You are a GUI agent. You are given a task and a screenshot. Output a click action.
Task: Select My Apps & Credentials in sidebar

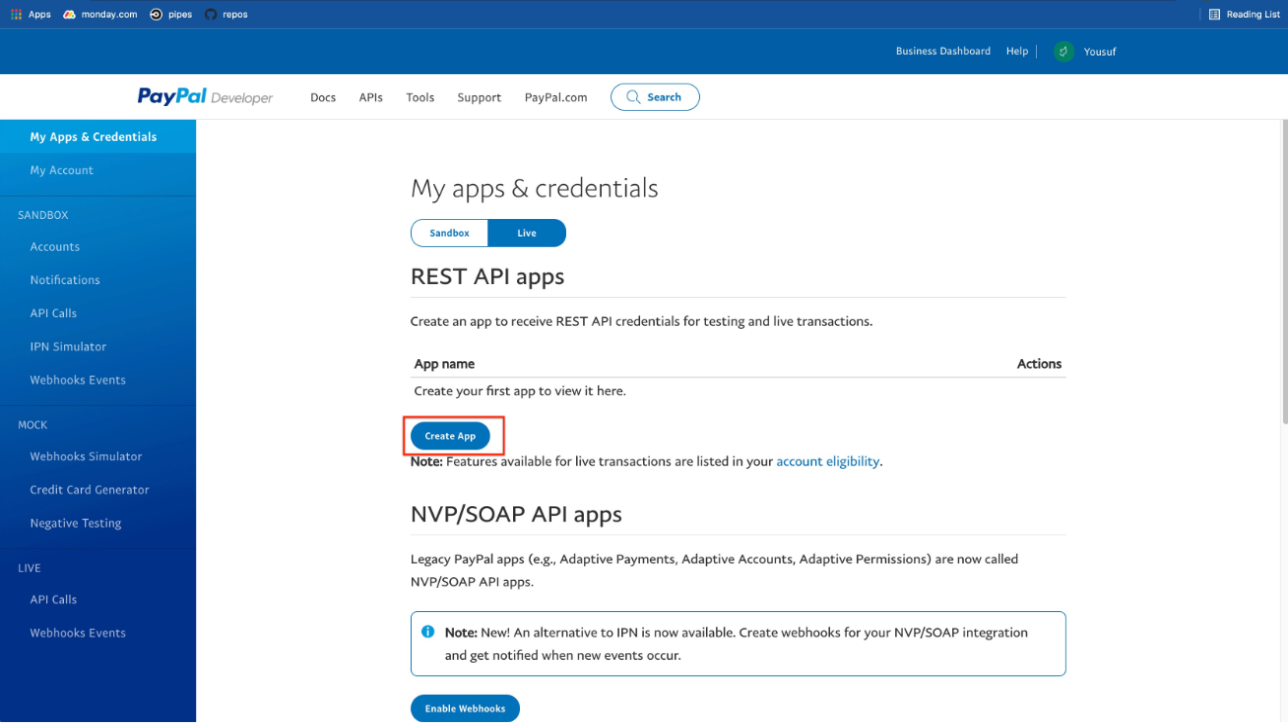[x=98, y=137]
